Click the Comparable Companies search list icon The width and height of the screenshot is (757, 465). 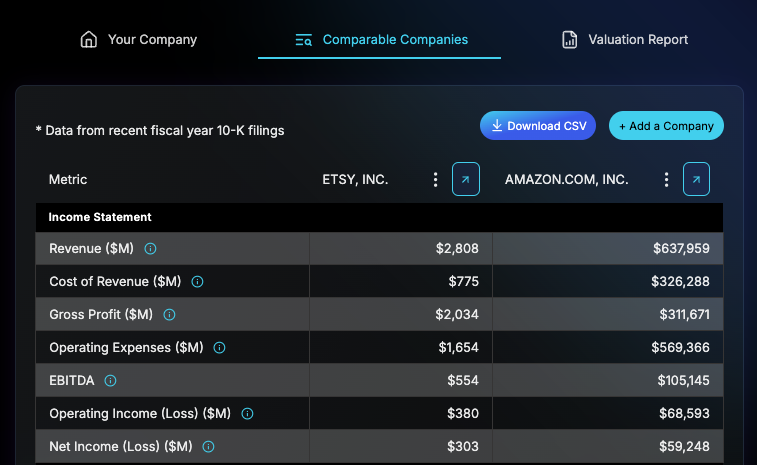point(304,40)
